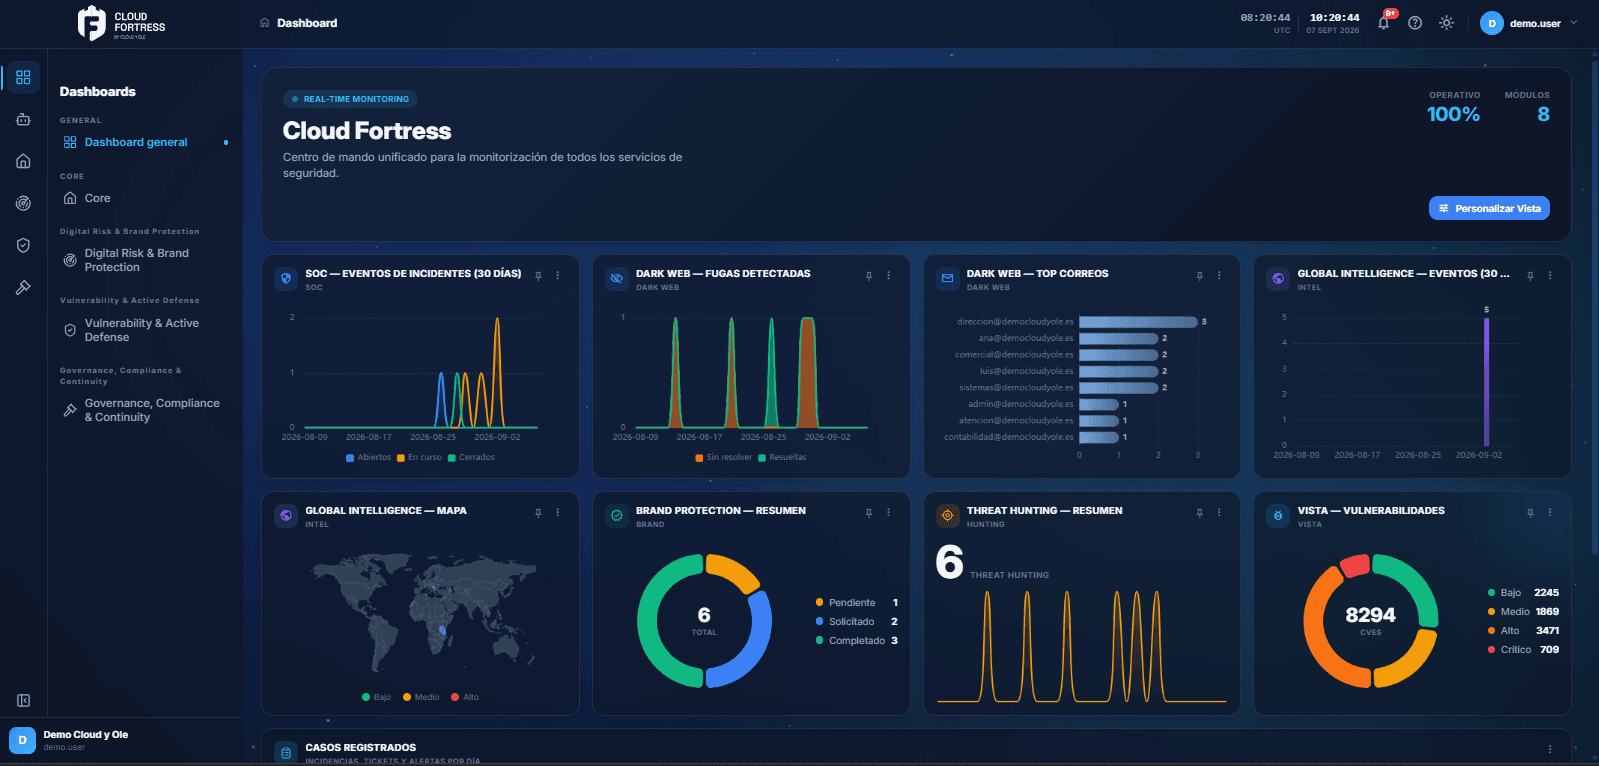Click Solicitado in Brand Protection legend
Viewport: 1599px width, 766px height.
click(x=857, y=622)
